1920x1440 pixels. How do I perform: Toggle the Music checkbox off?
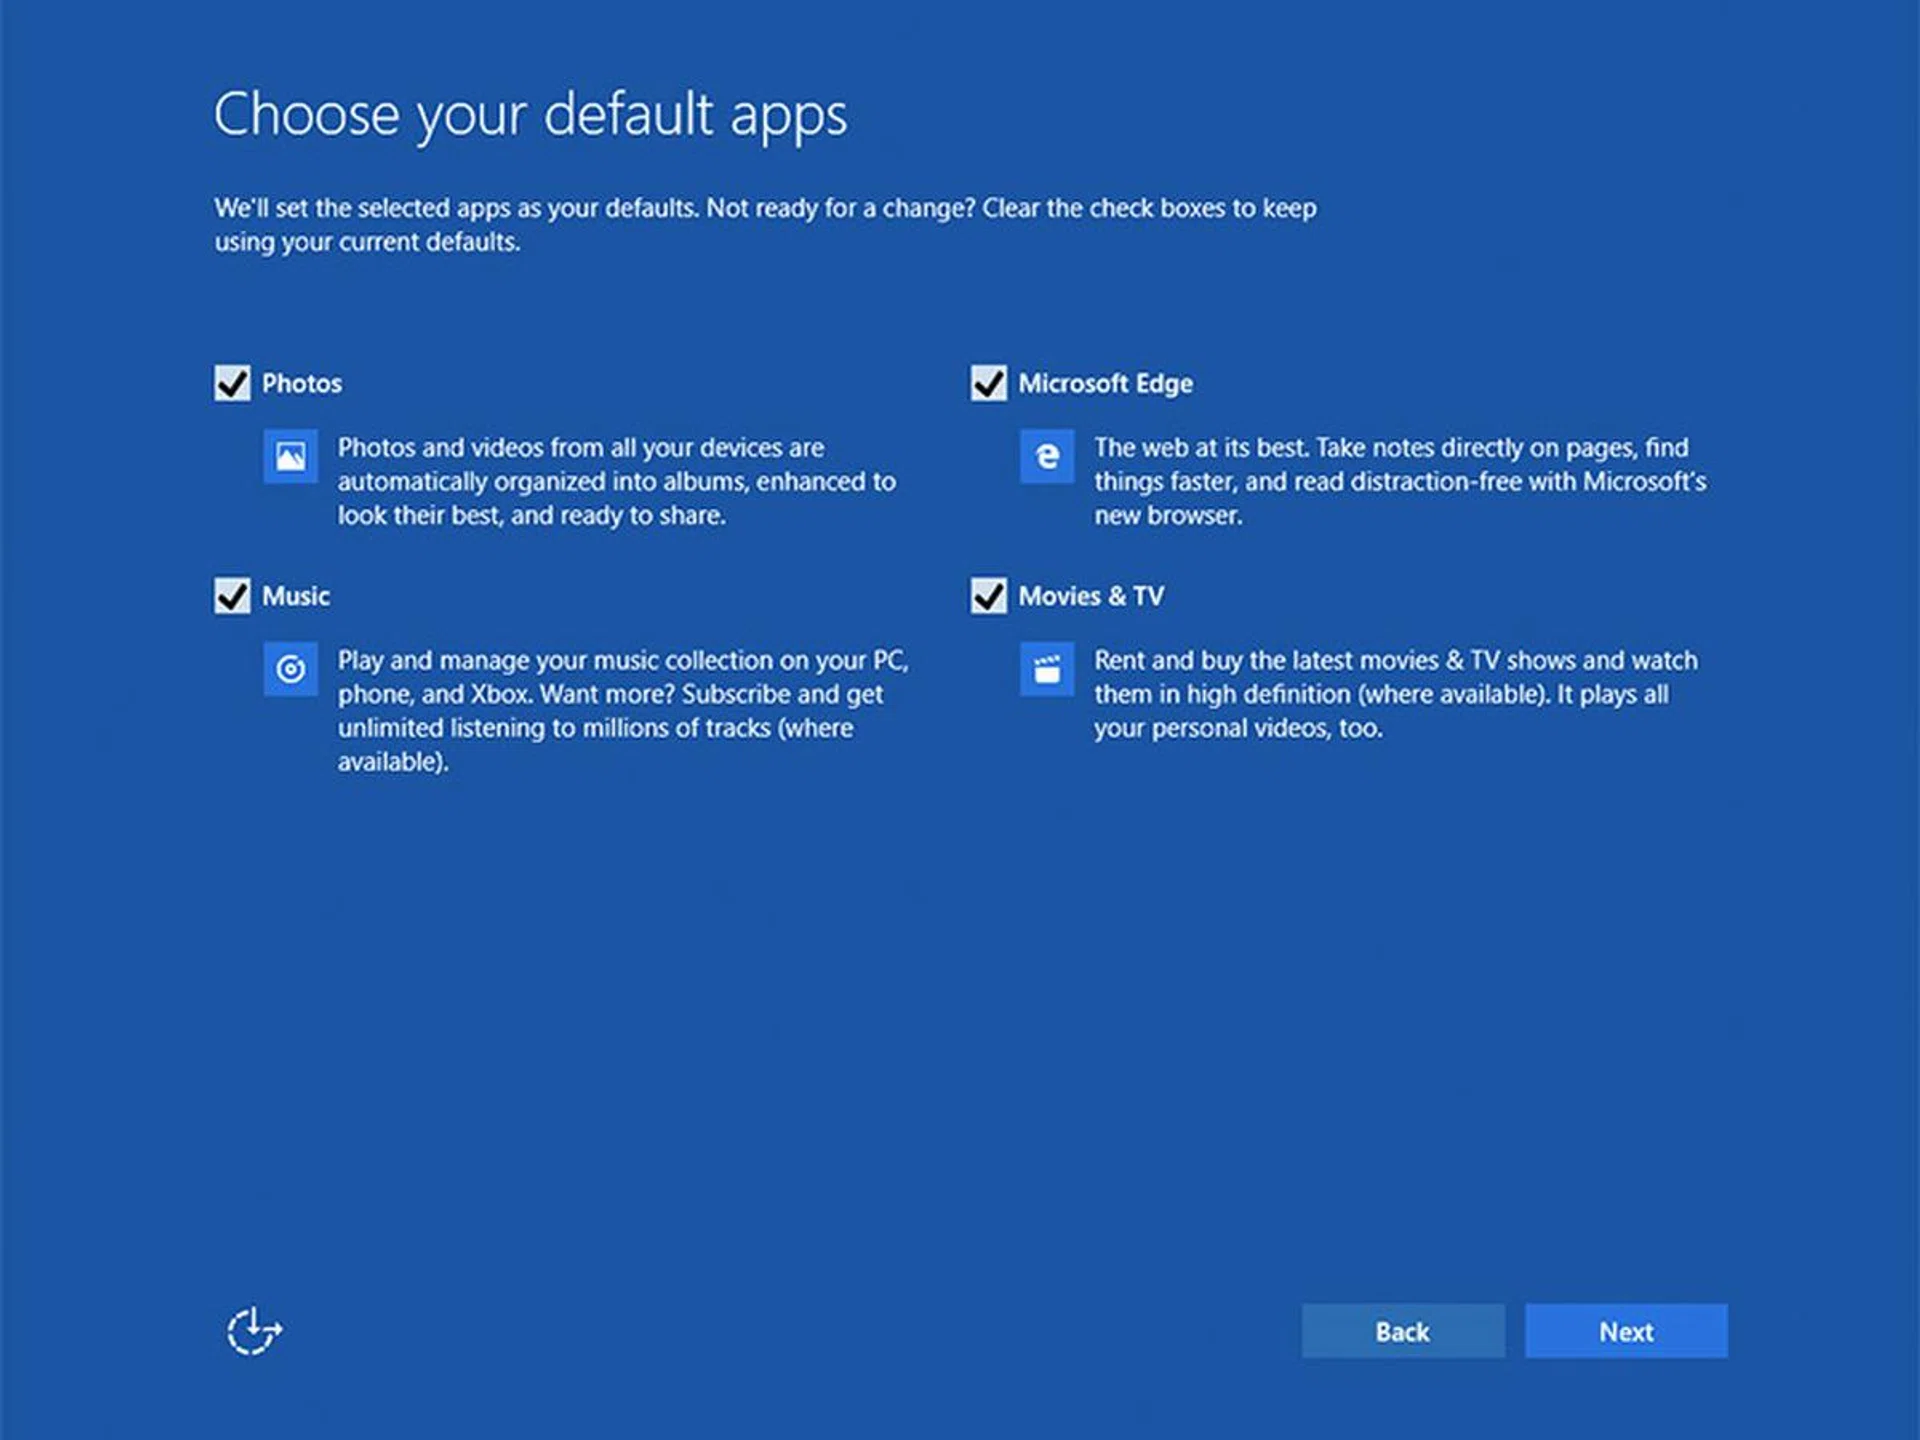click(x=232, y=596)
